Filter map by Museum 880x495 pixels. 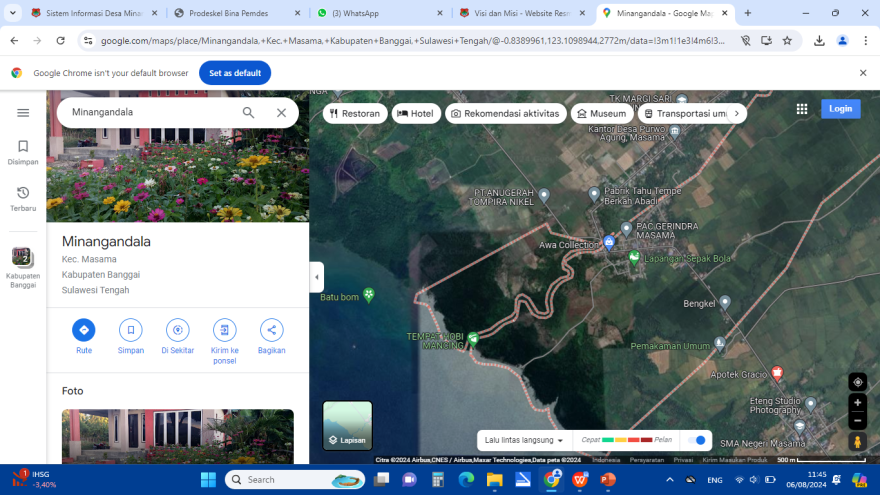tap(602, 113)
